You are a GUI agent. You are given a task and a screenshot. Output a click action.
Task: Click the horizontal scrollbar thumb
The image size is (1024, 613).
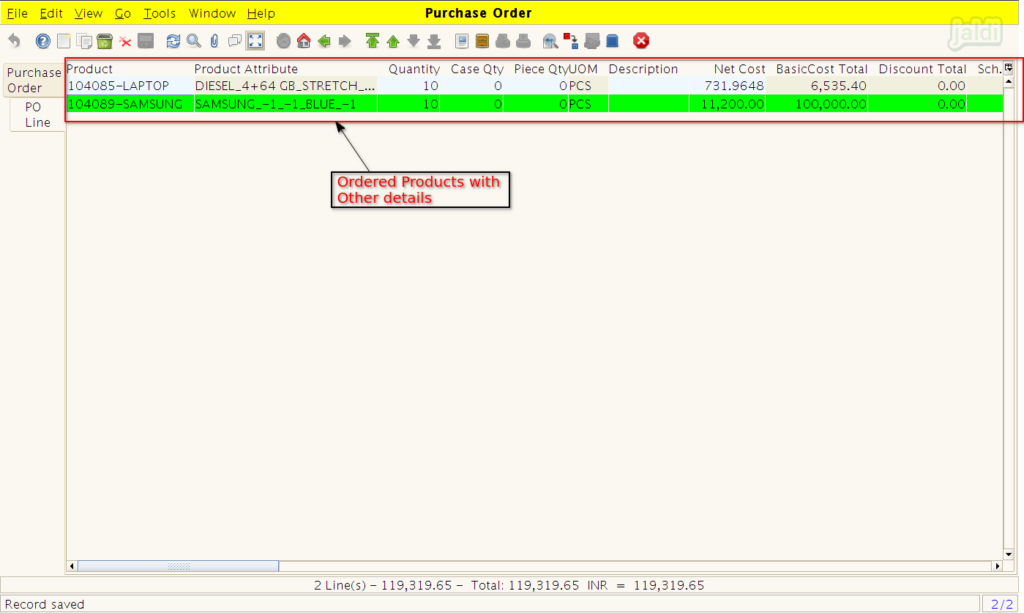coord(178,566)
